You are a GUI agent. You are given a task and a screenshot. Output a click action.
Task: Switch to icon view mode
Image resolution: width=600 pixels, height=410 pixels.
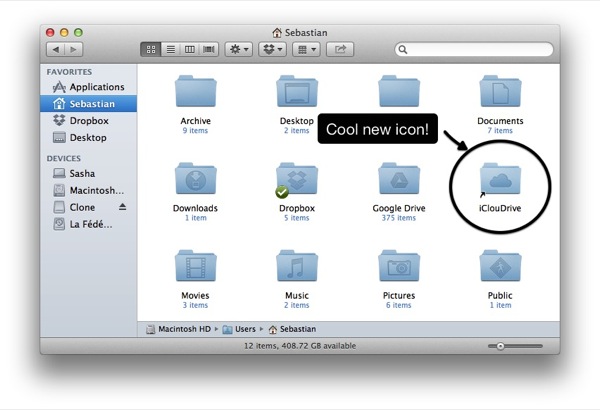[151, 49]
